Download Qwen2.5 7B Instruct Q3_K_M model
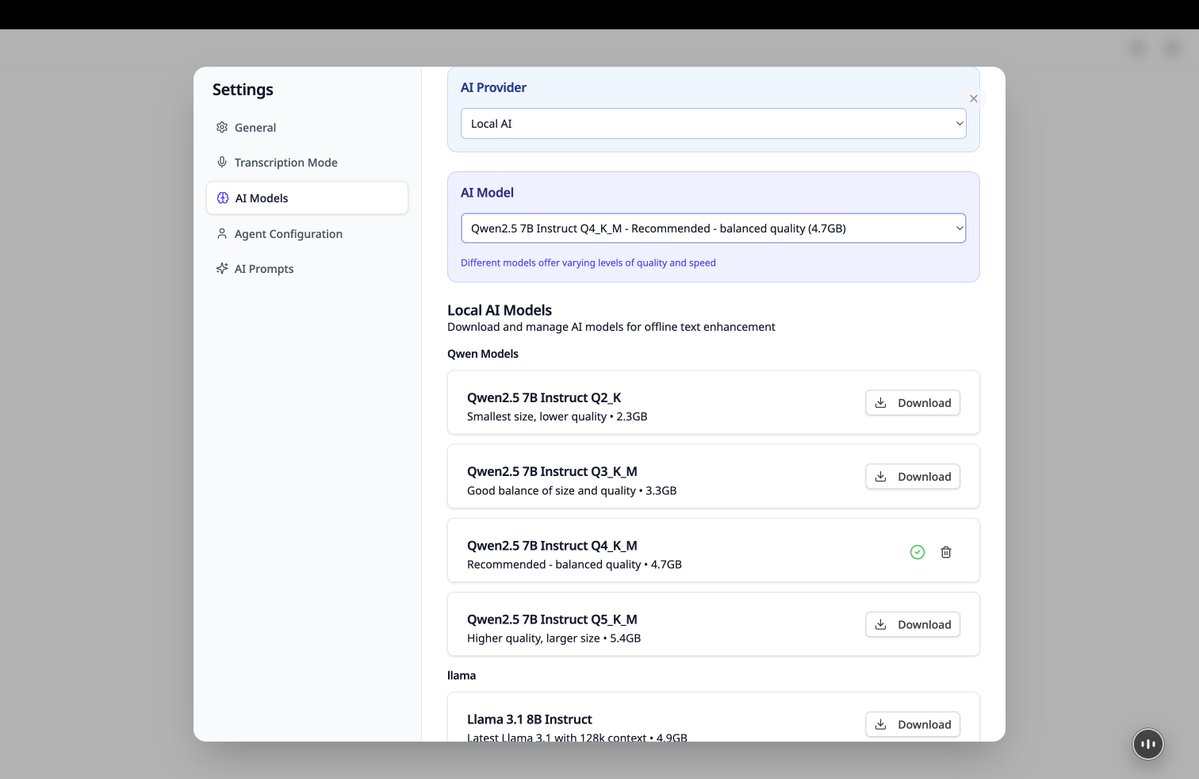The image size is (1199, 779). tap(912, 476)
